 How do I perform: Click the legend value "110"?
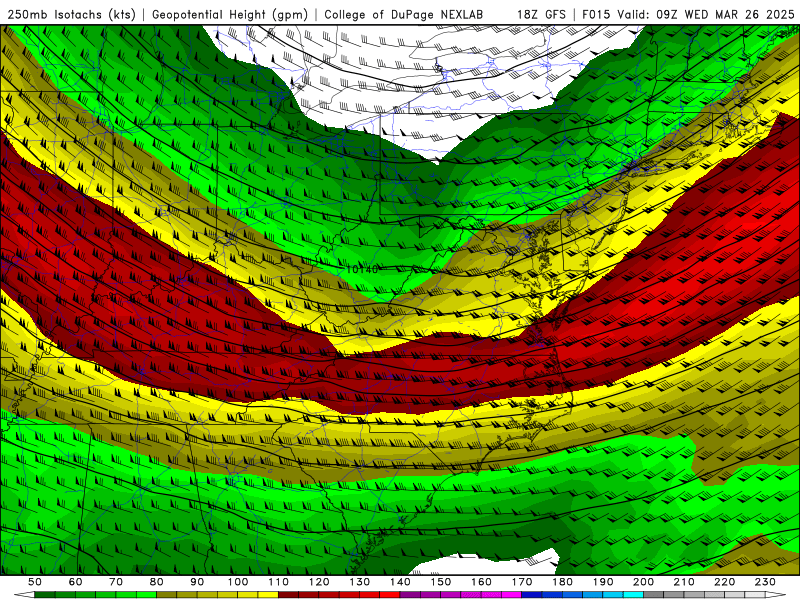pos(278,582)
